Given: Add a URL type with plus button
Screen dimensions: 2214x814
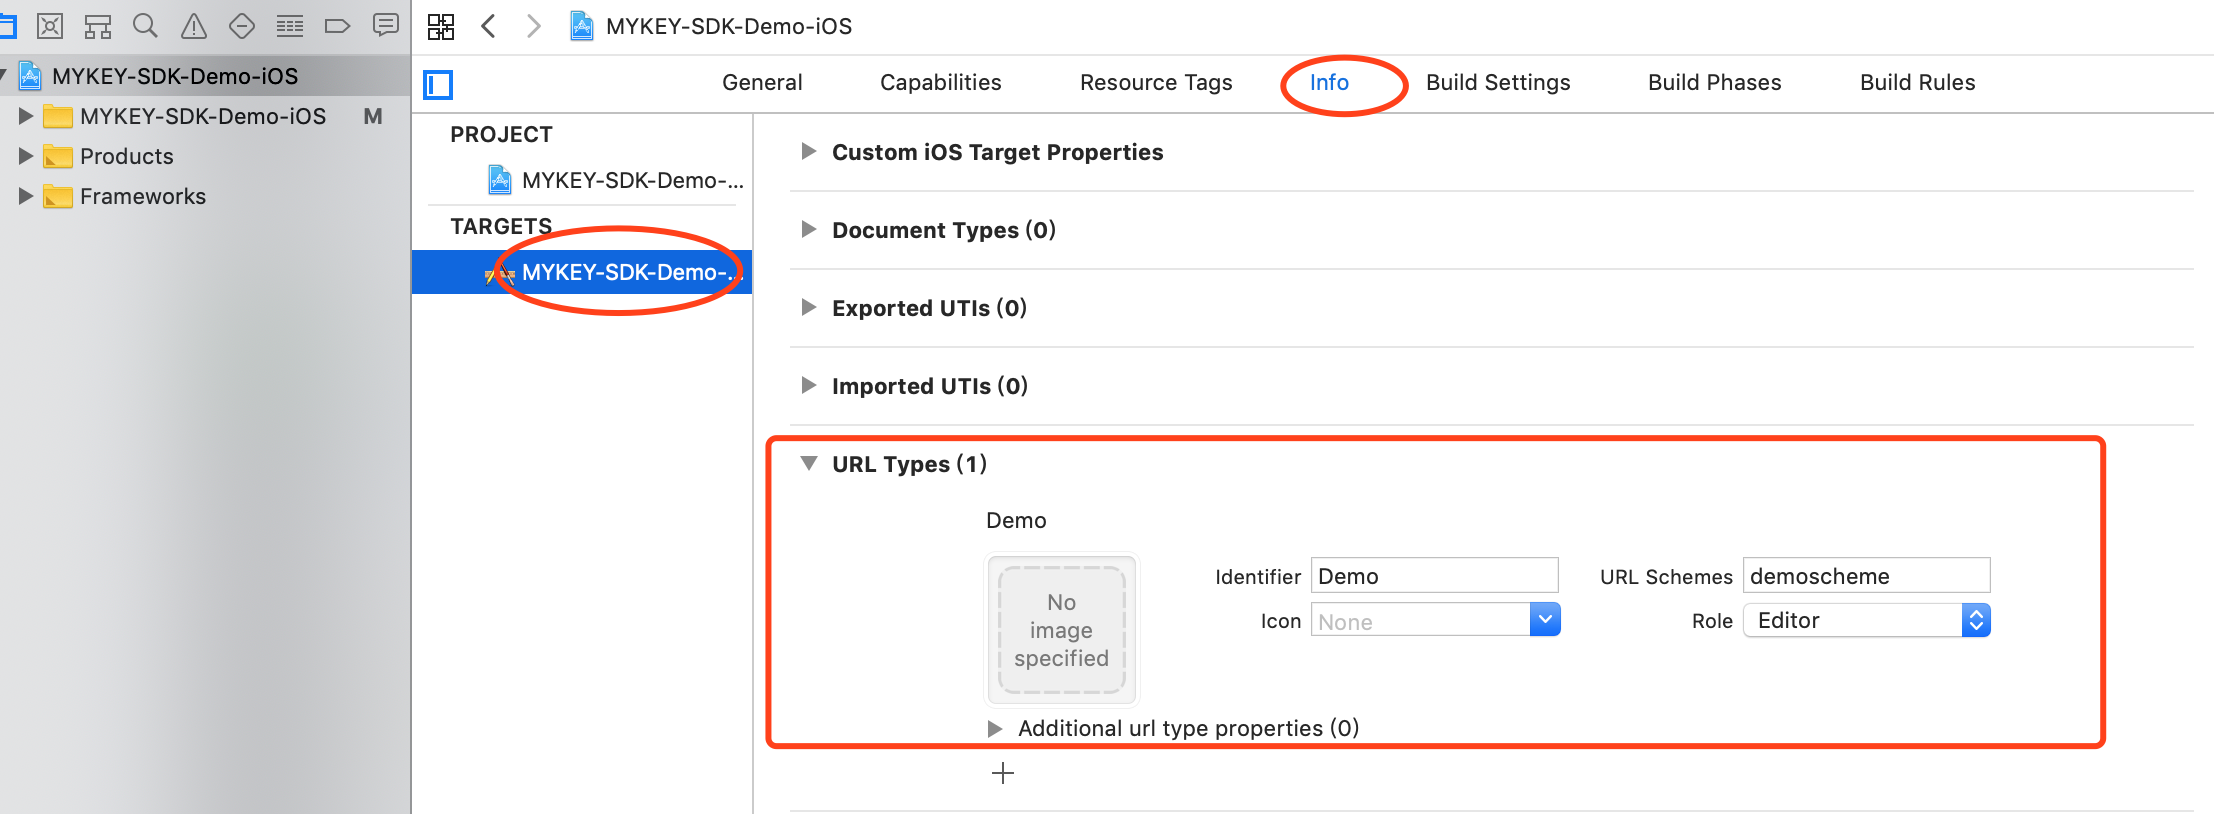Looking at the screenshot, I should click(x=1003, y=773).
